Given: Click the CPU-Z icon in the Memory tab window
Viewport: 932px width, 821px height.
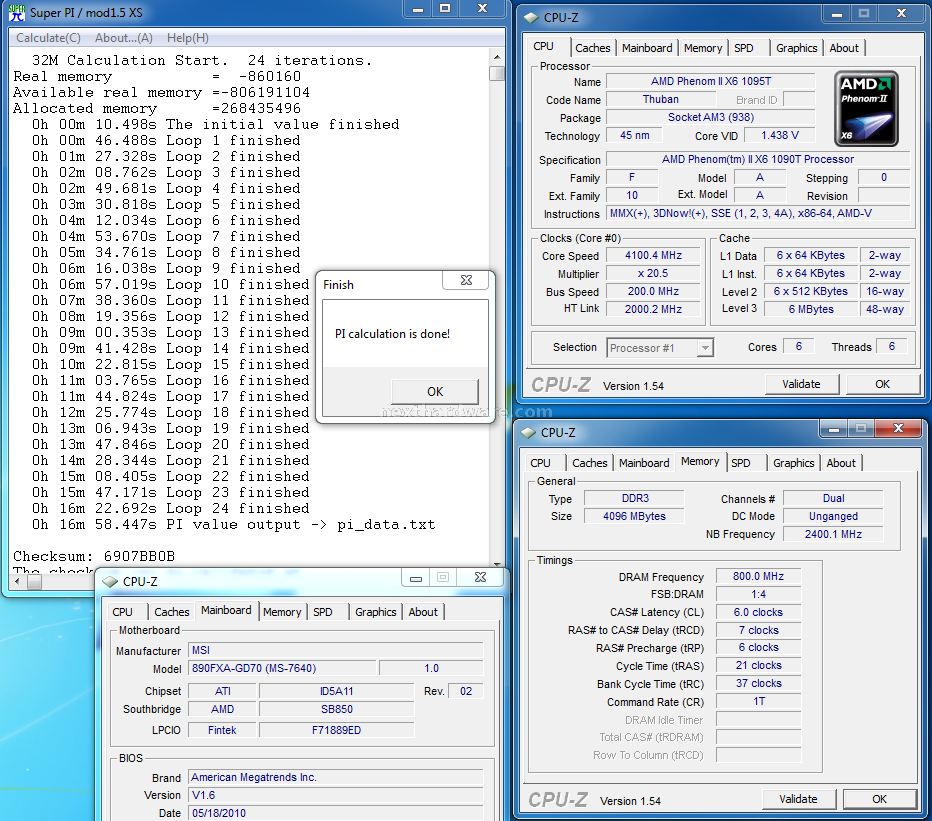Looking at the screenshot, I should tap(528, 433).
